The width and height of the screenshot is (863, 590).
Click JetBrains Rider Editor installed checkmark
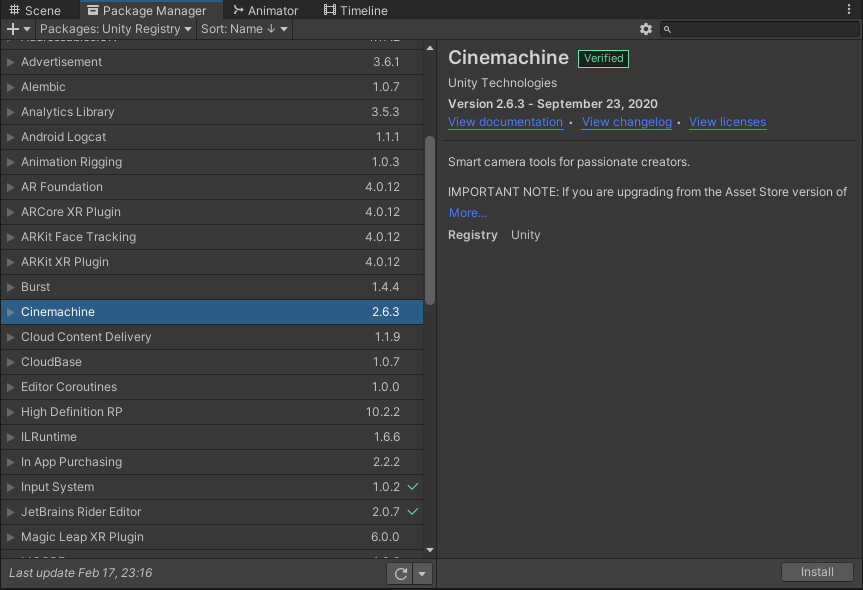pos(412,512)
